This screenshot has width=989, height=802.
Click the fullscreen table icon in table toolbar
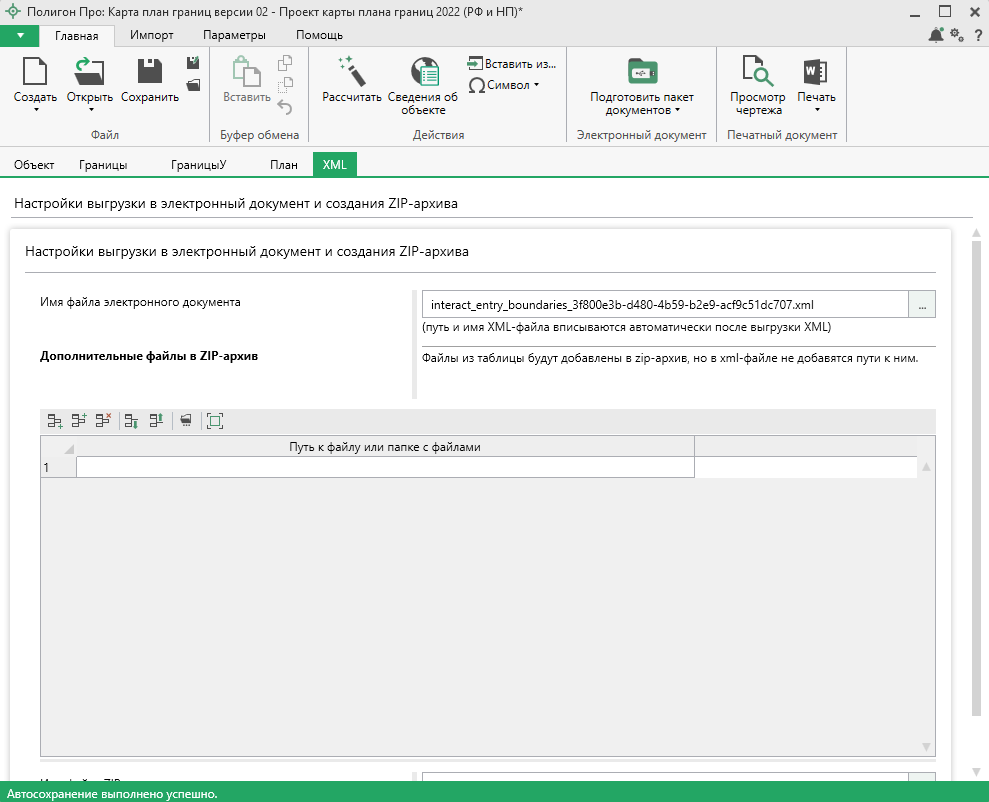coord(214,421)
